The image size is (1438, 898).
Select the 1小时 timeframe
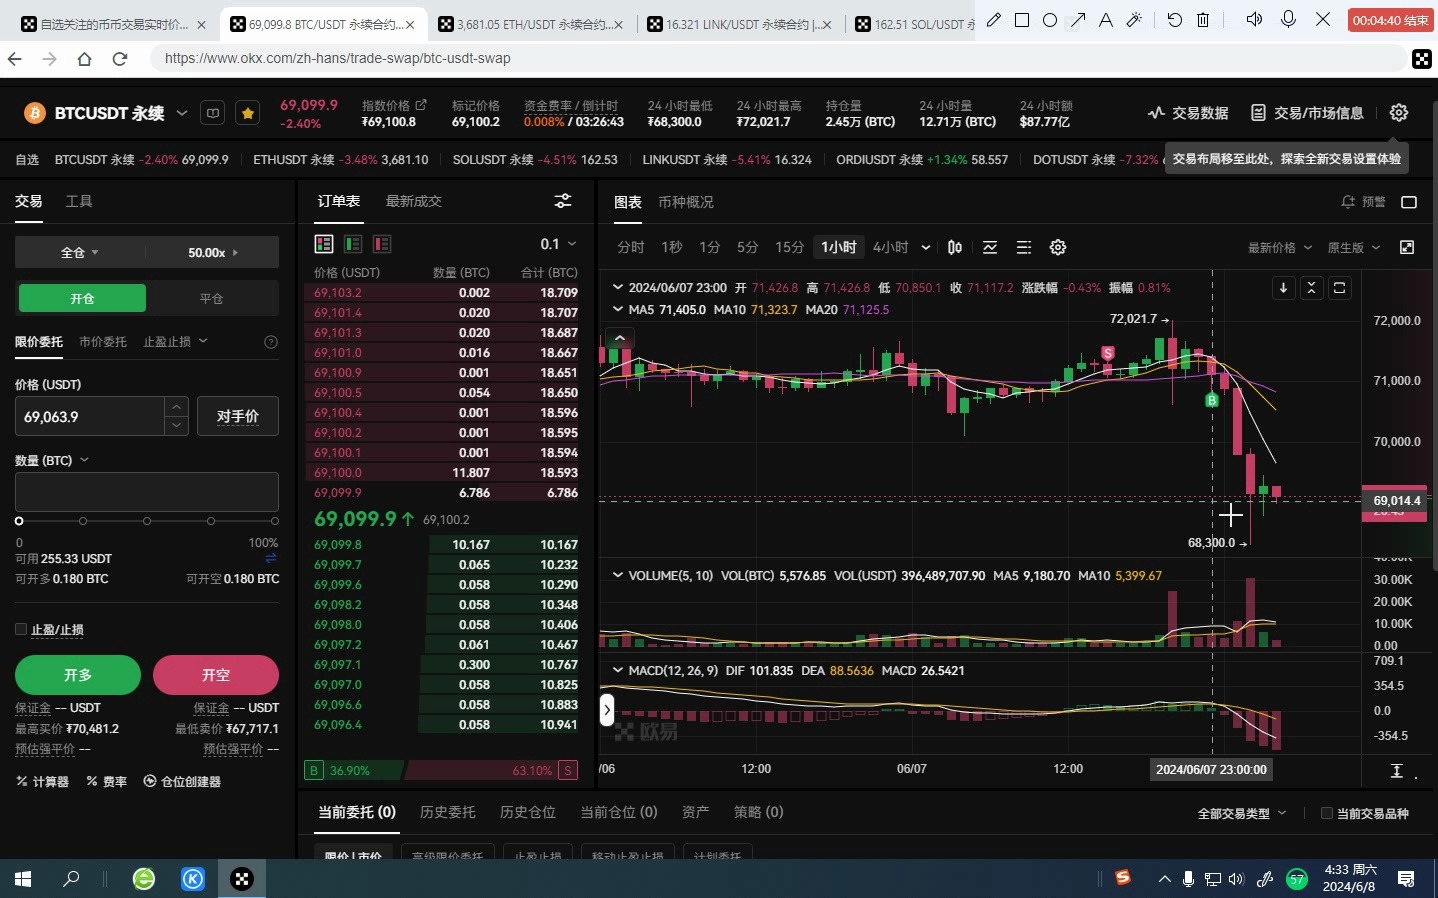pyautogui.click(x=839, y=247)
